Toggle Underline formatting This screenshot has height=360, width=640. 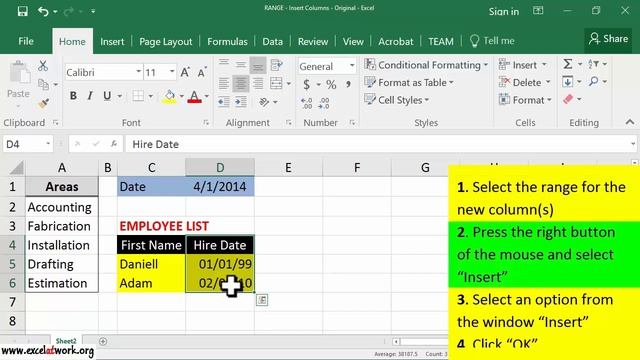(x=107, y=96)
